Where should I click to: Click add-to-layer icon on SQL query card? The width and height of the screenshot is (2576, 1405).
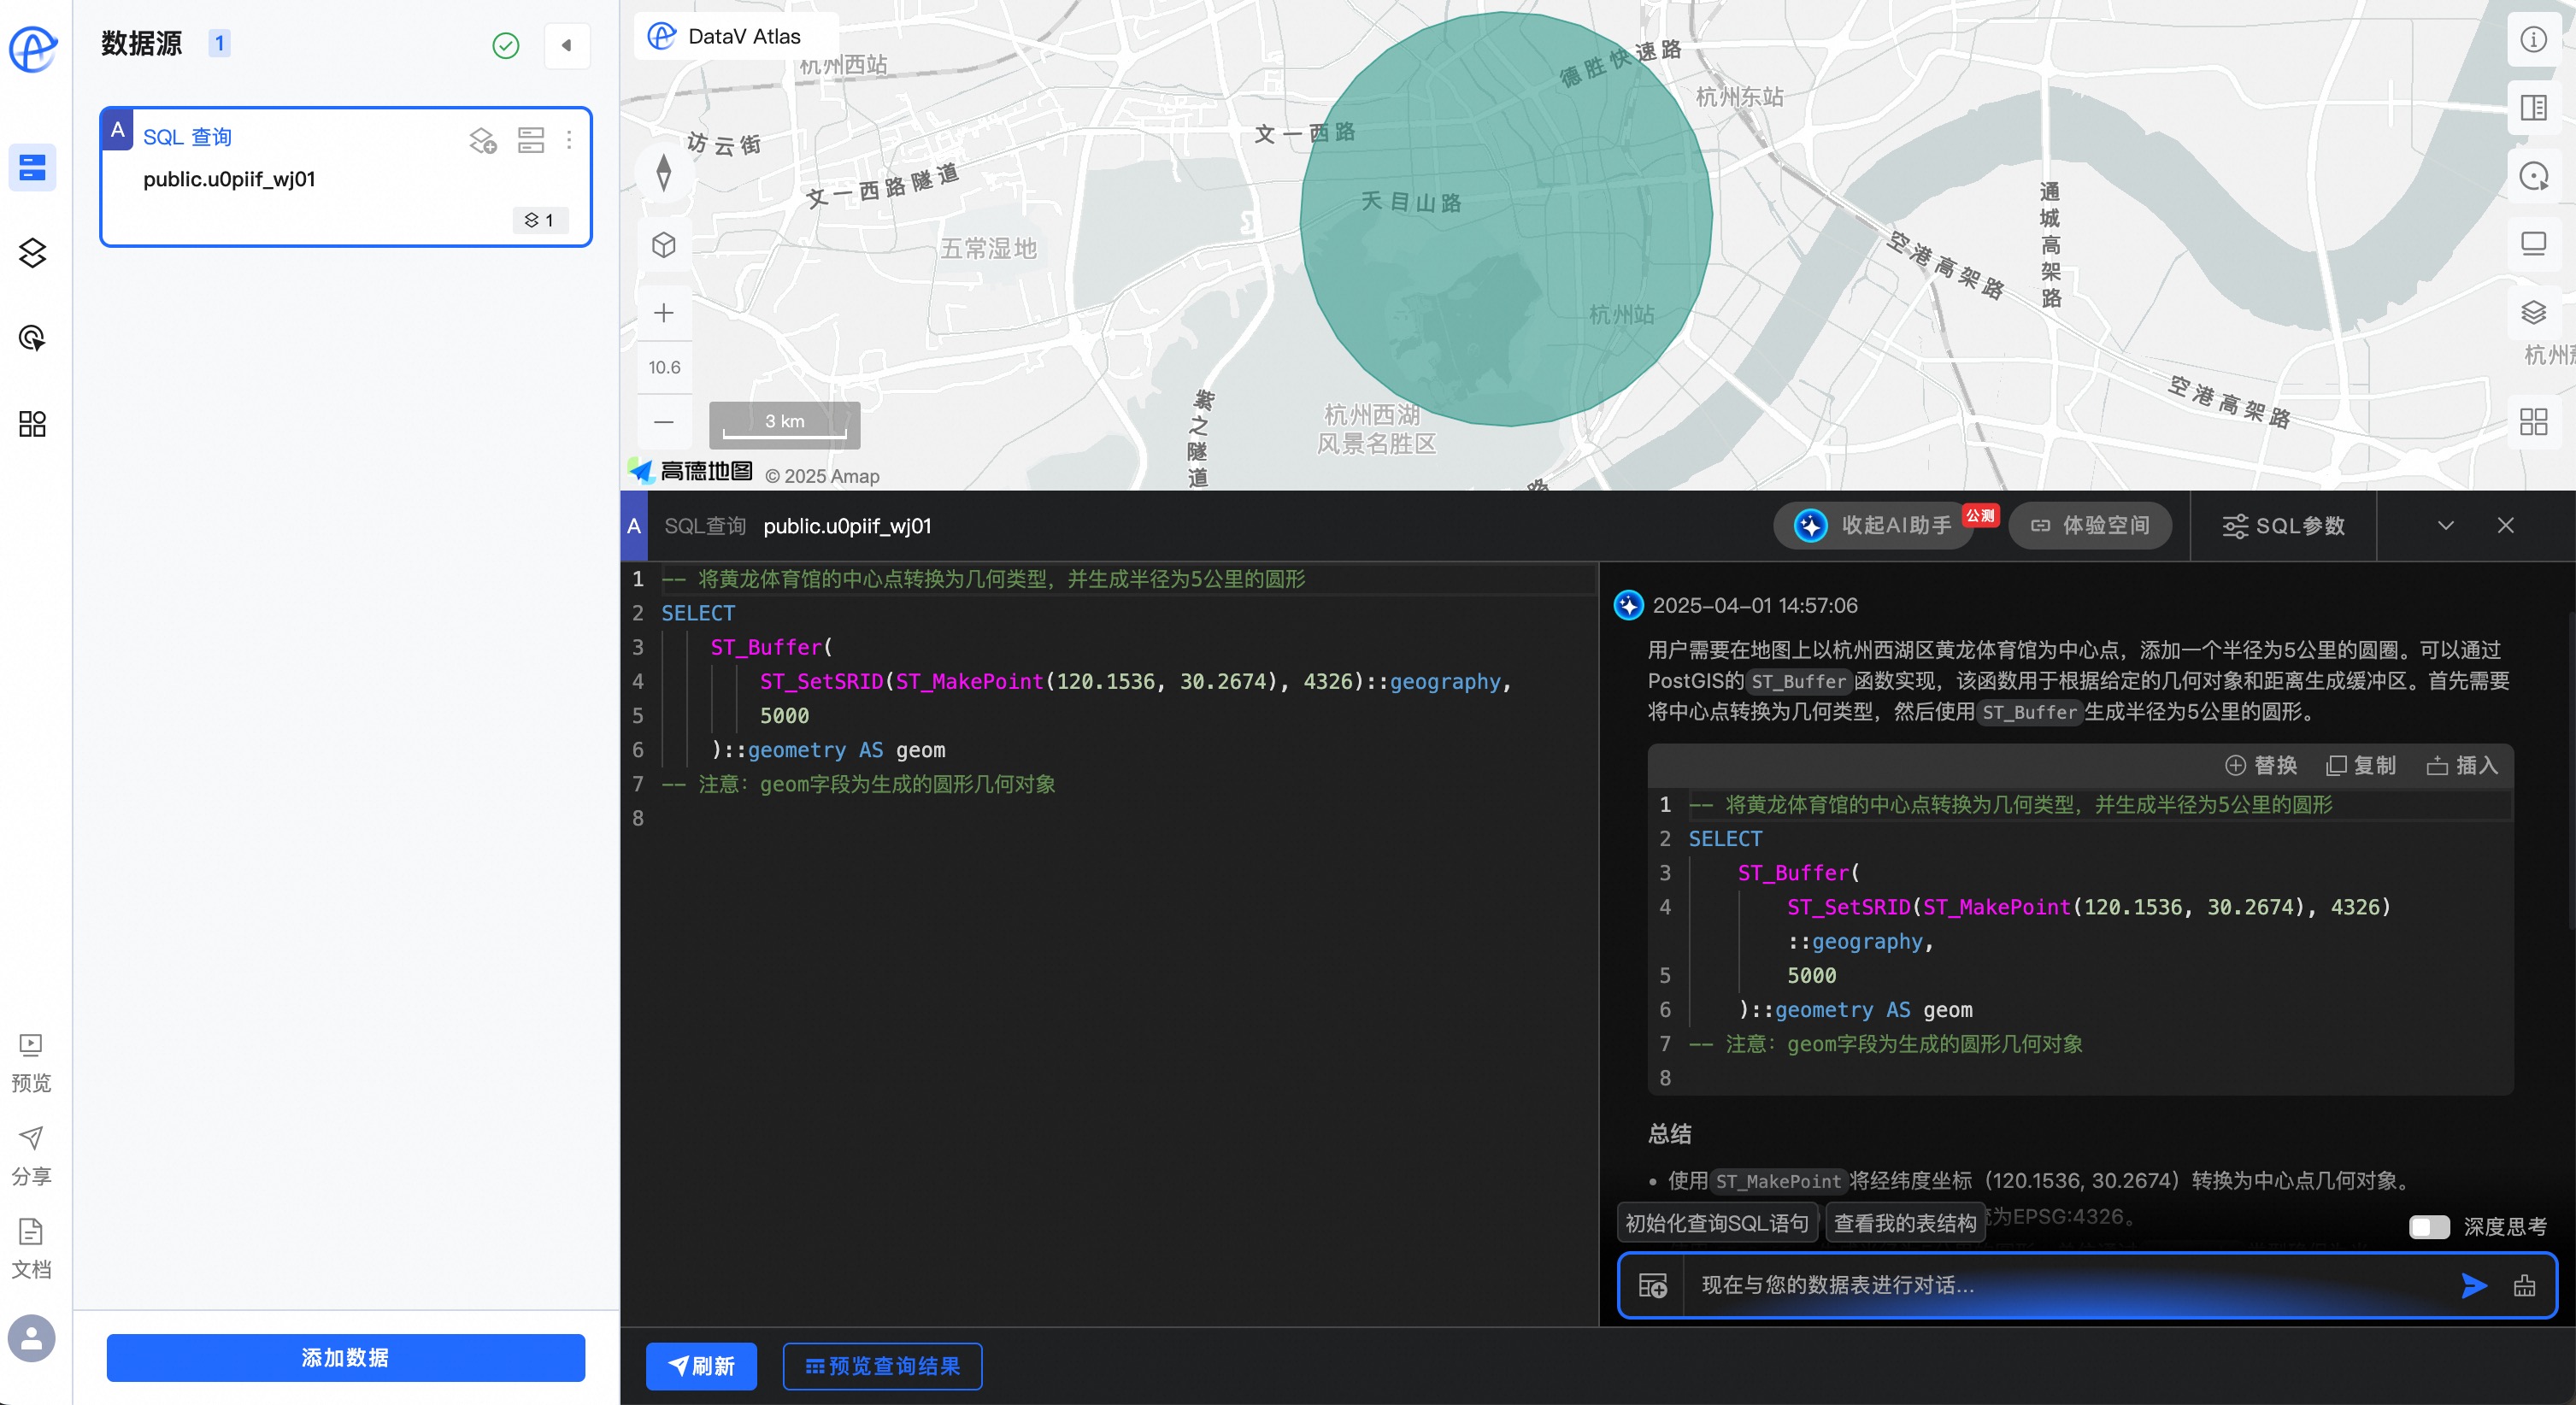483,140
